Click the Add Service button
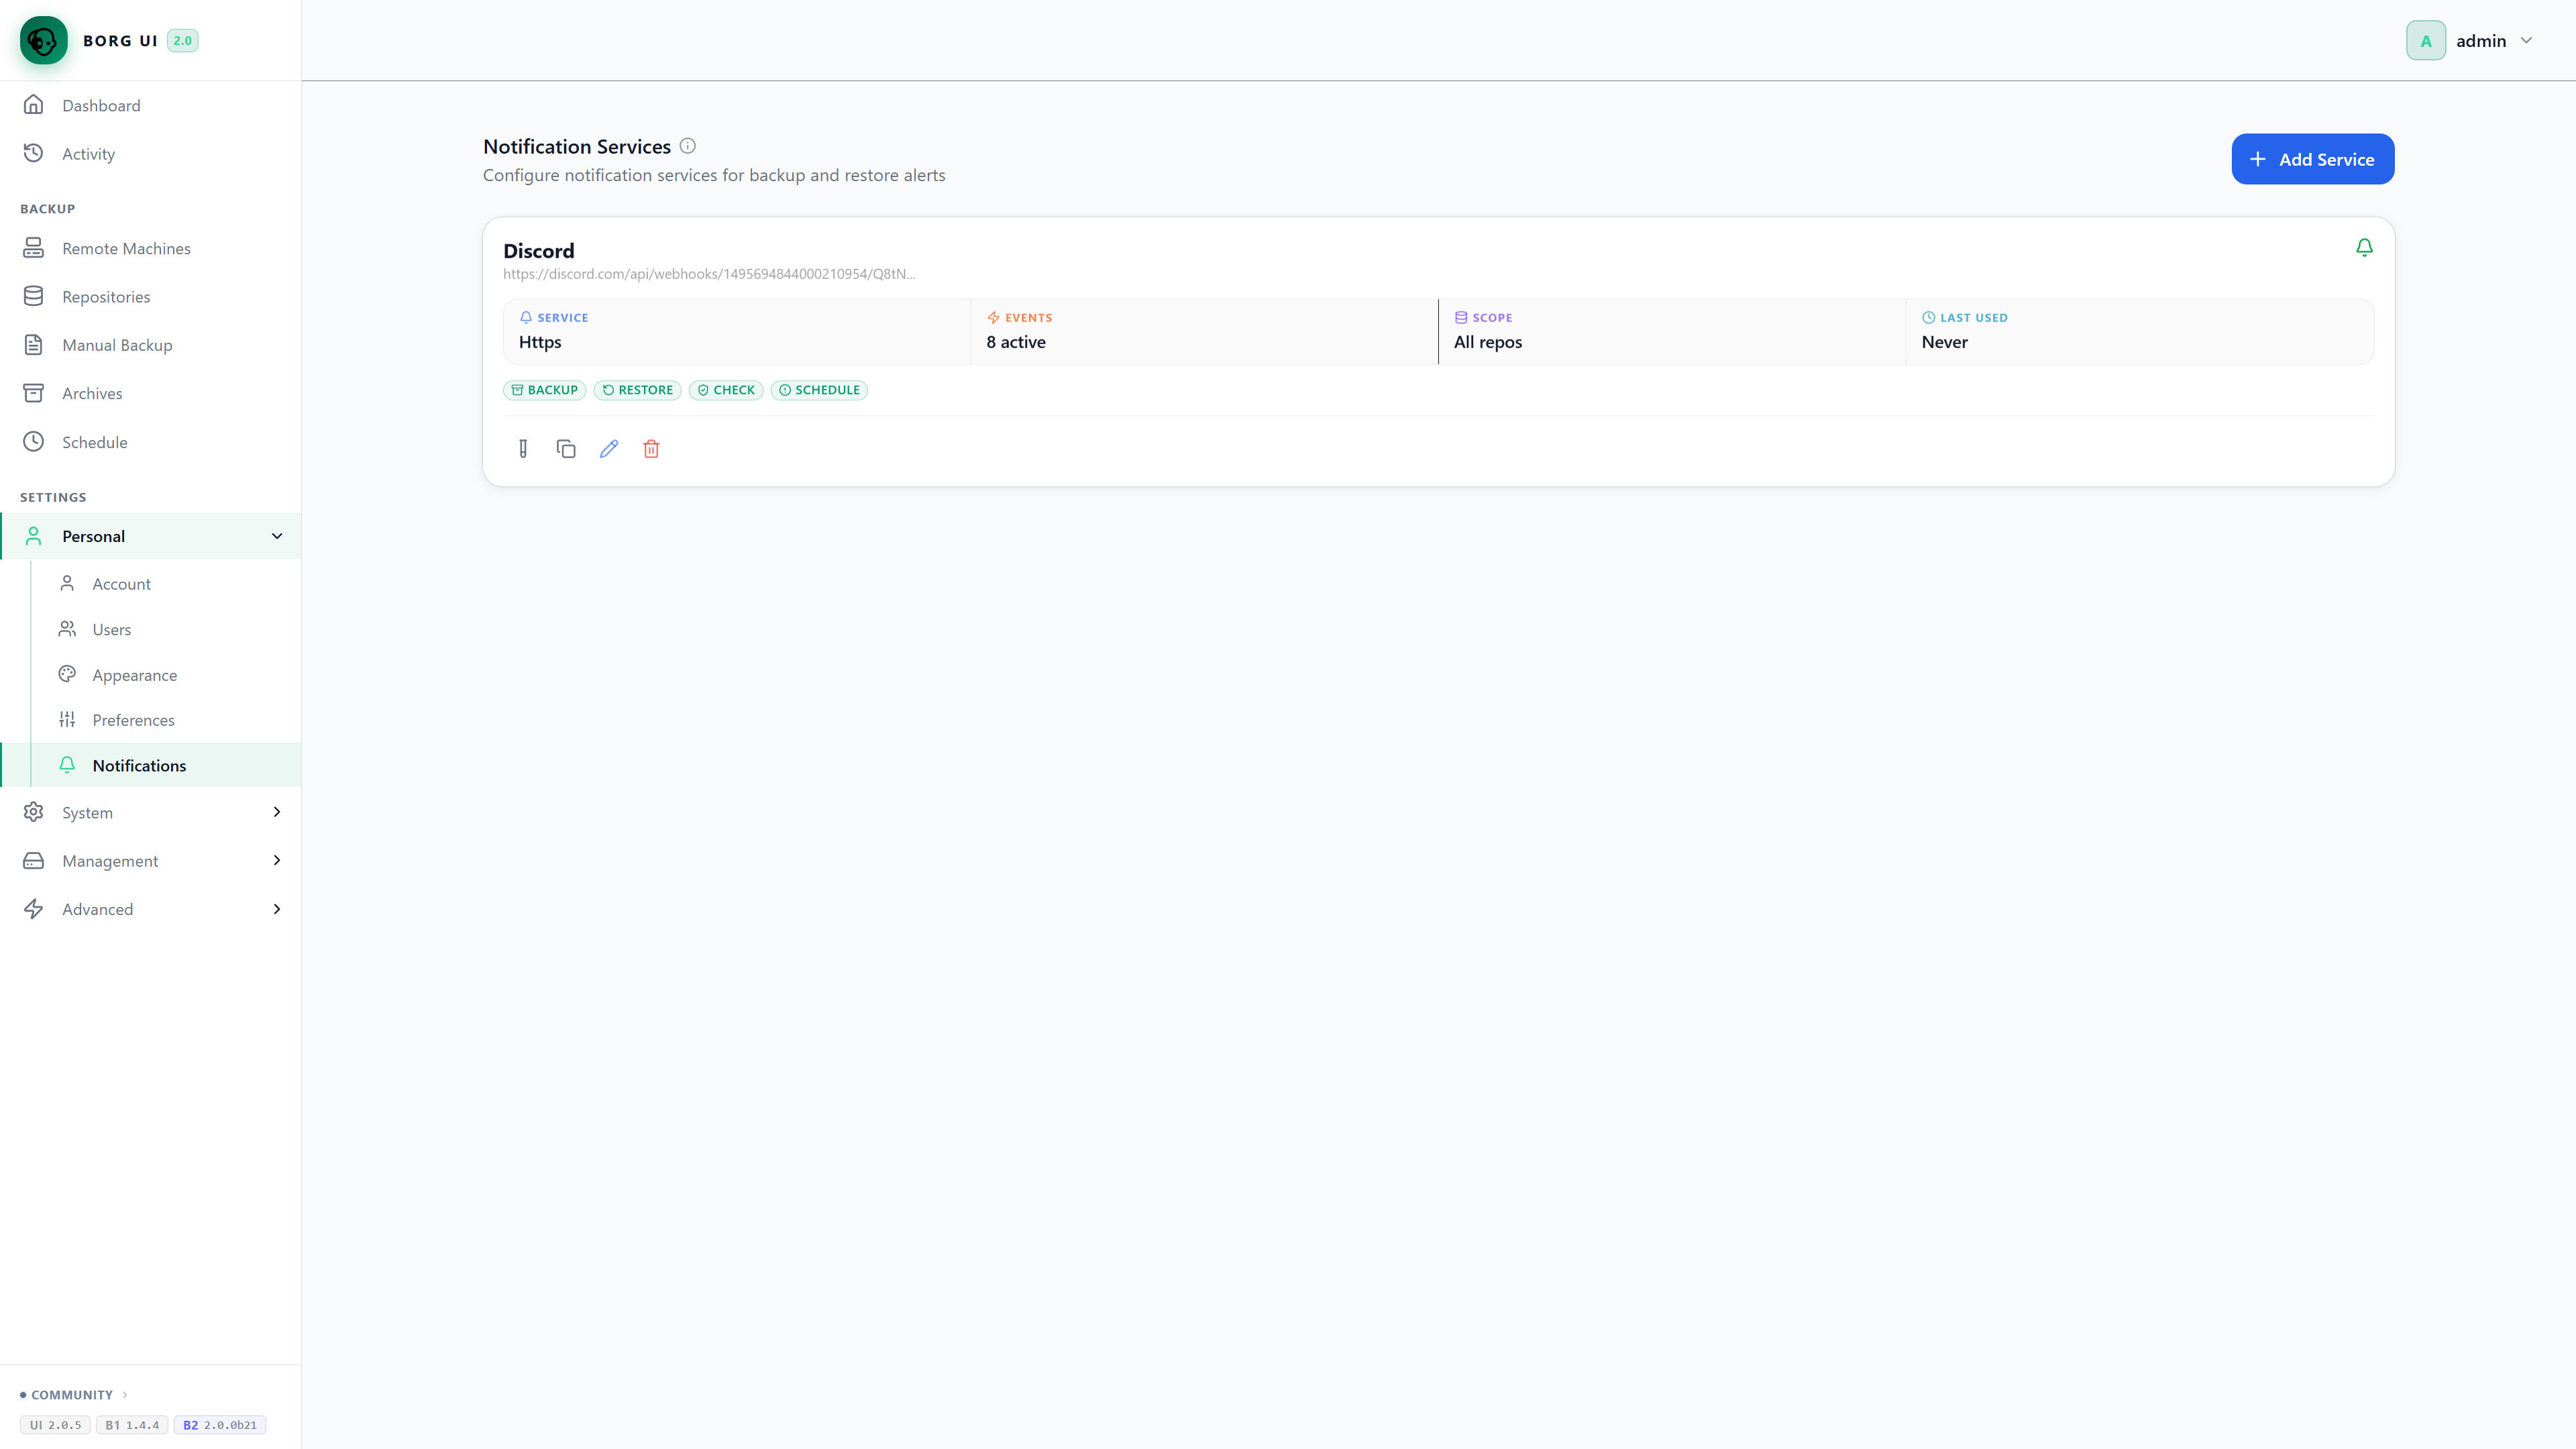The height and width of the screenshot is (1449, 2576). point(2312,159)
